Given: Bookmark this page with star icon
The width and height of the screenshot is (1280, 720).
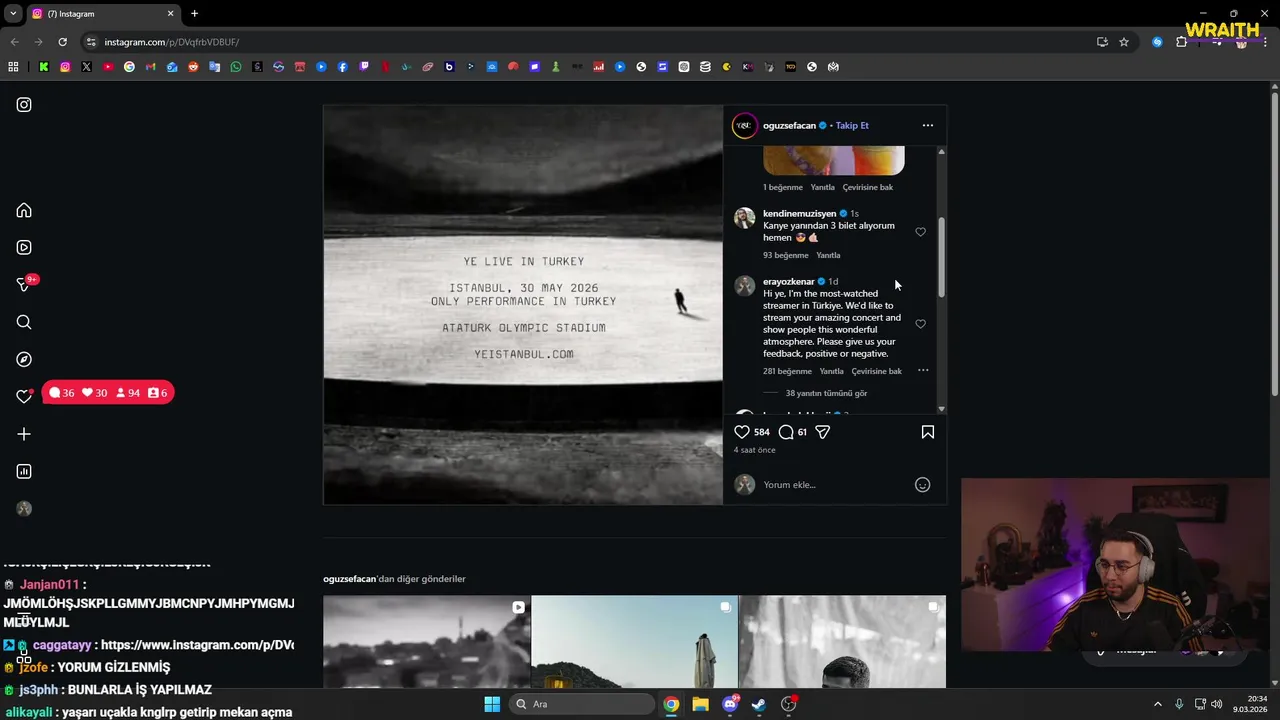Looking at the screenshot, I should pos(1124,42).
